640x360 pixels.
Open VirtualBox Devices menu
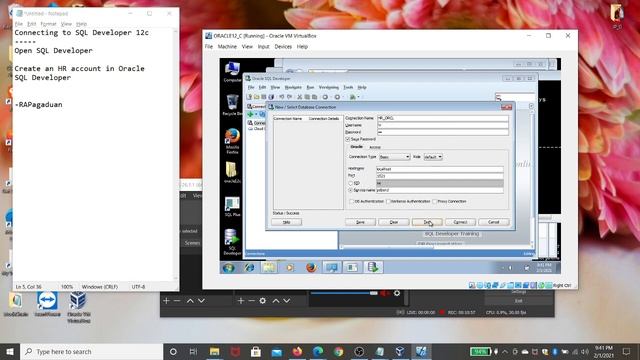point(283,47)
